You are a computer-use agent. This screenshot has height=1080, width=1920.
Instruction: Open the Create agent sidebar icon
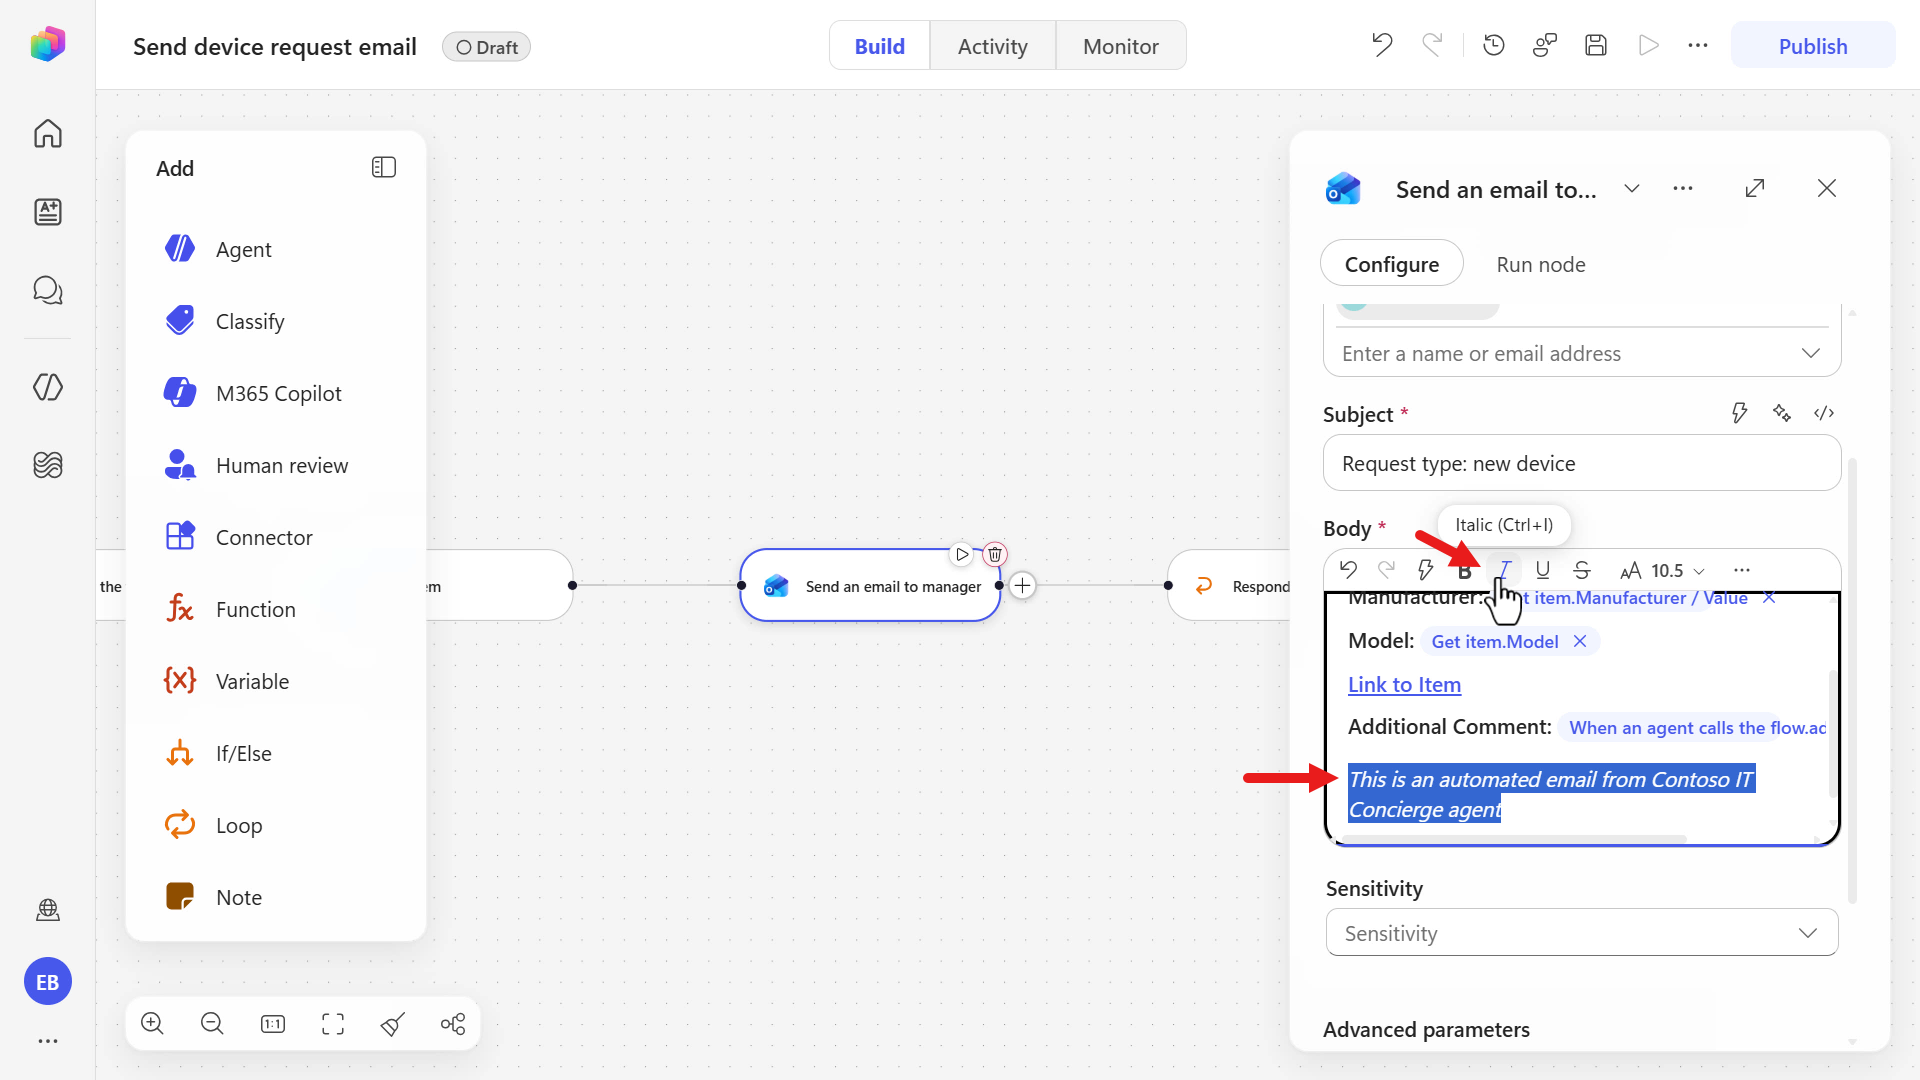tap(48, 211)
